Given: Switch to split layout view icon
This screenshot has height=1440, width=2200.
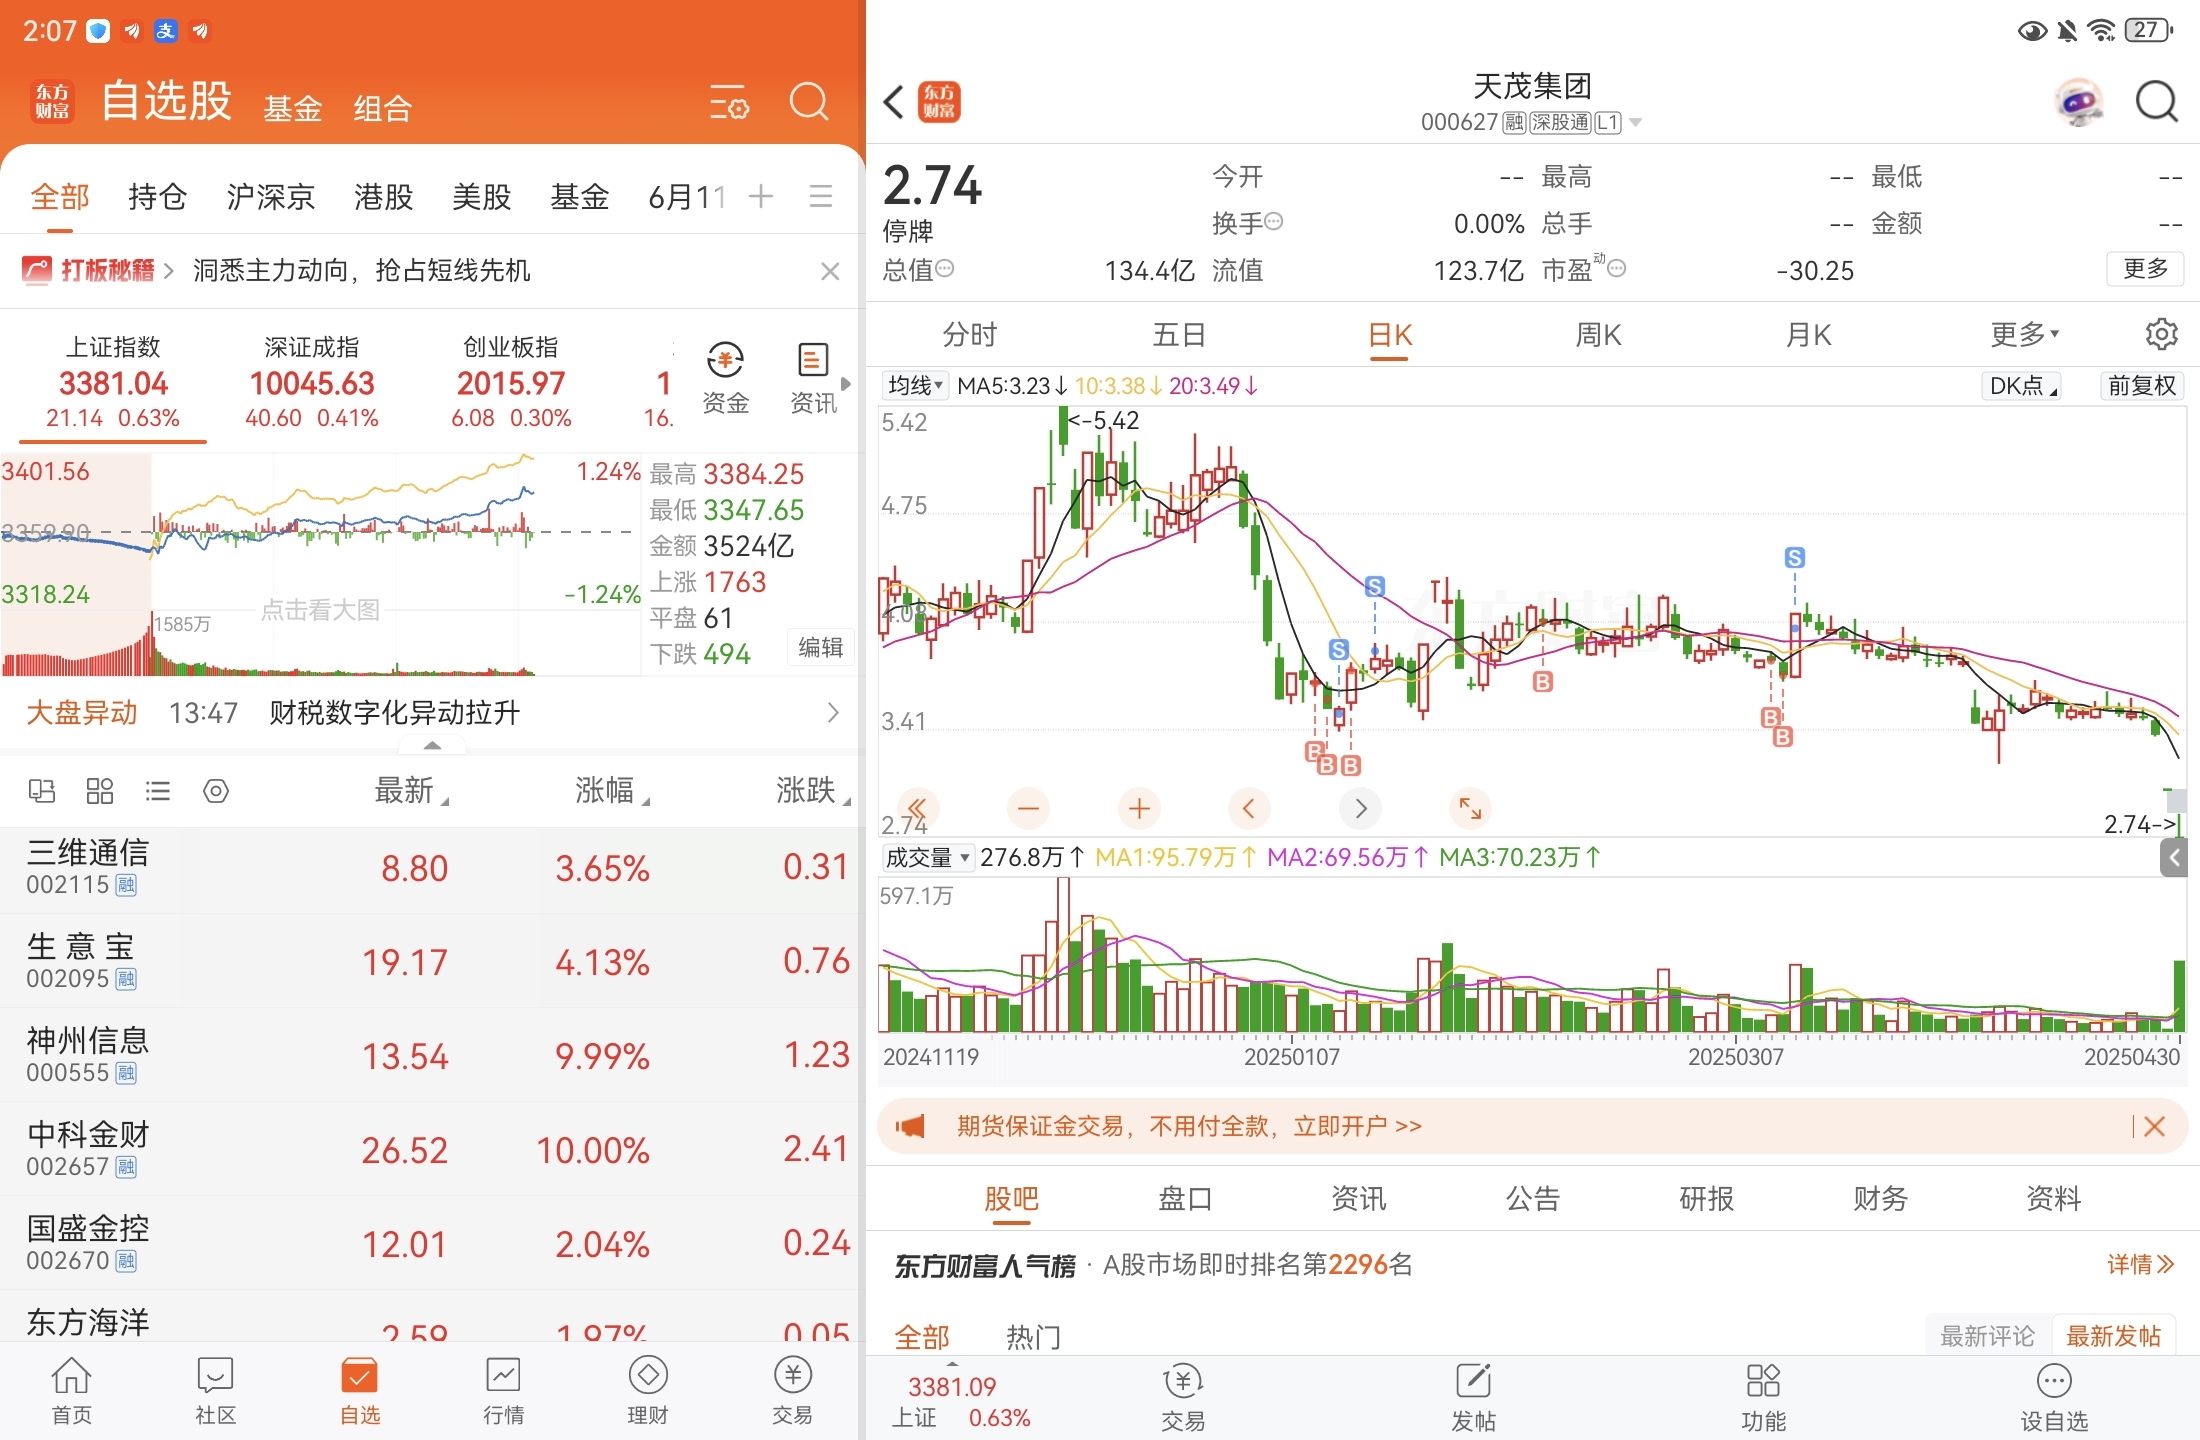Looking at the screenshot, I should point(42,791).
